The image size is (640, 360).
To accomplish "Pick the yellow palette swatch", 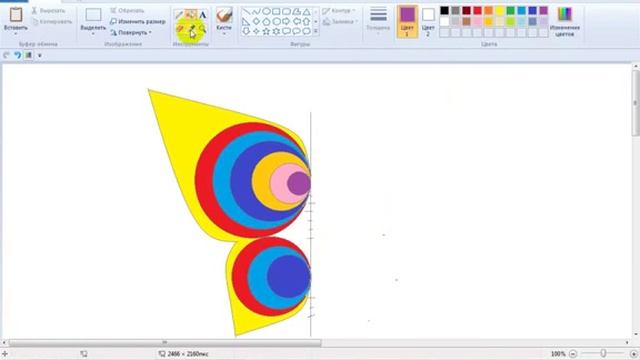I will (500, 11).
